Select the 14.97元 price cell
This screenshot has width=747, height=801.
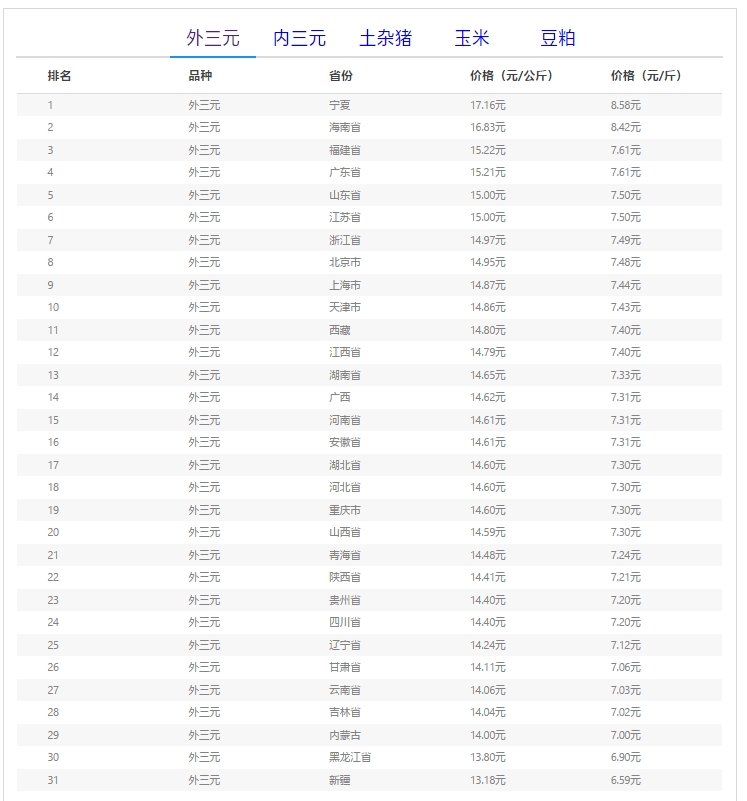(488, 240)
